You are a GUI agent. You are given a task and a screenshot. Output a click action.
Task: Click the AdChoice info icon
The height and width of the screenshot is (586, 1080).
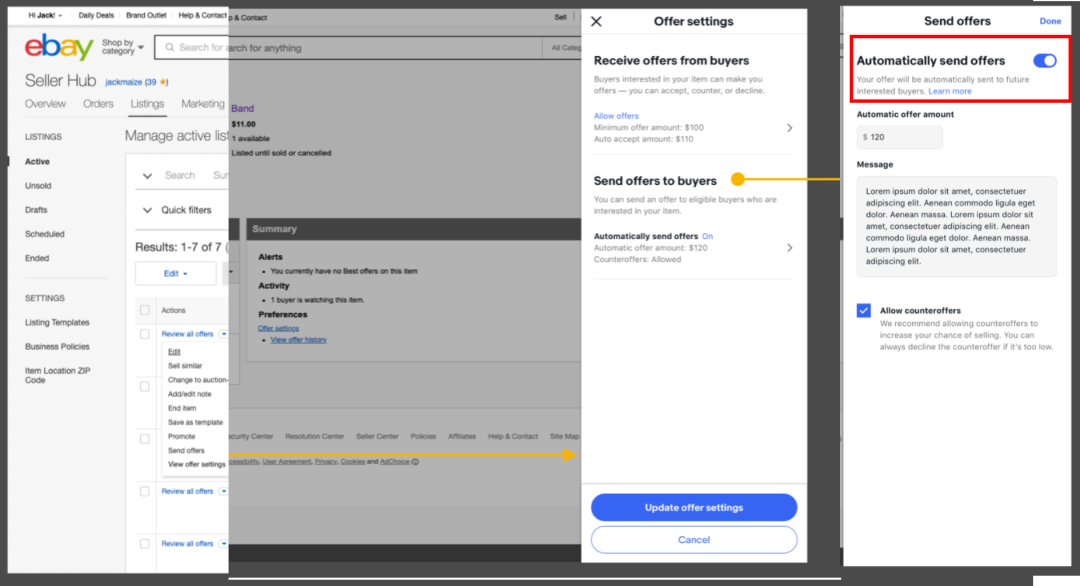(415, 461)
